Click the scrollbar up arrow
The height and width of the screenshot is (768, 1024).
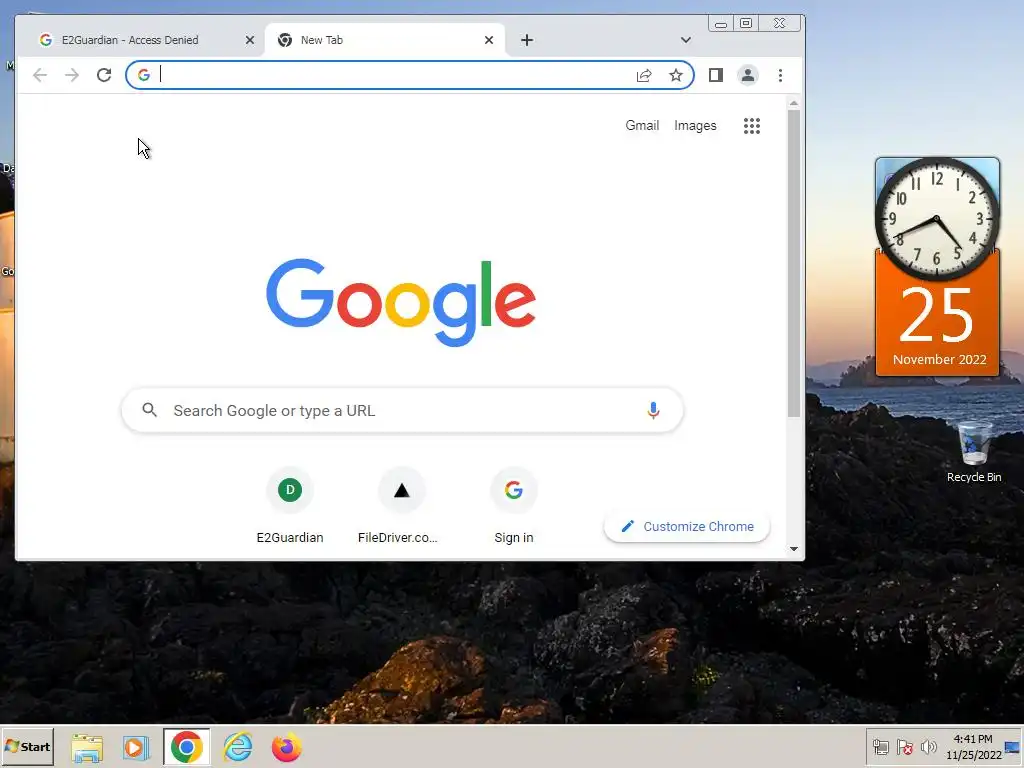793,103
